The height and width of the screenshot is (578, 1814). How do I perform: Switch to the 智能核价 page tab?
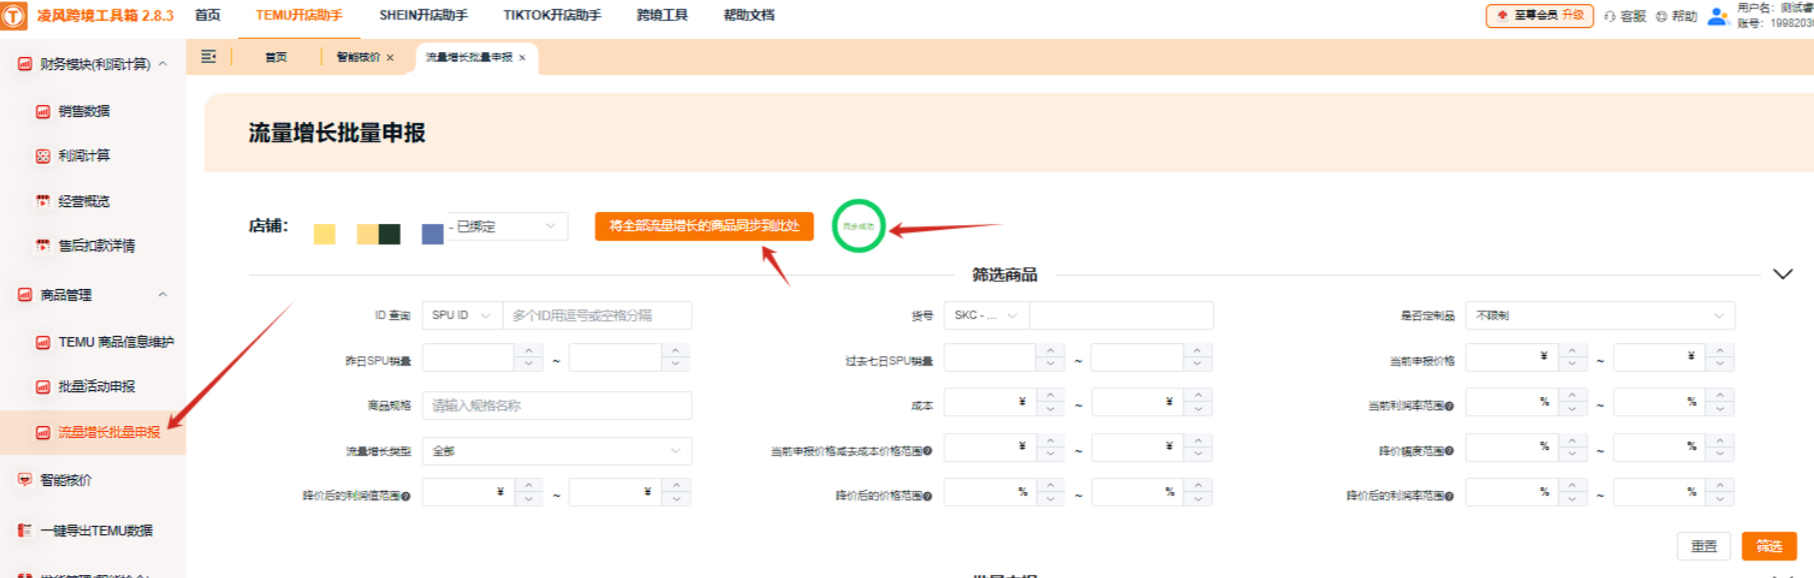pyautogui.click(x=358, y=58)
